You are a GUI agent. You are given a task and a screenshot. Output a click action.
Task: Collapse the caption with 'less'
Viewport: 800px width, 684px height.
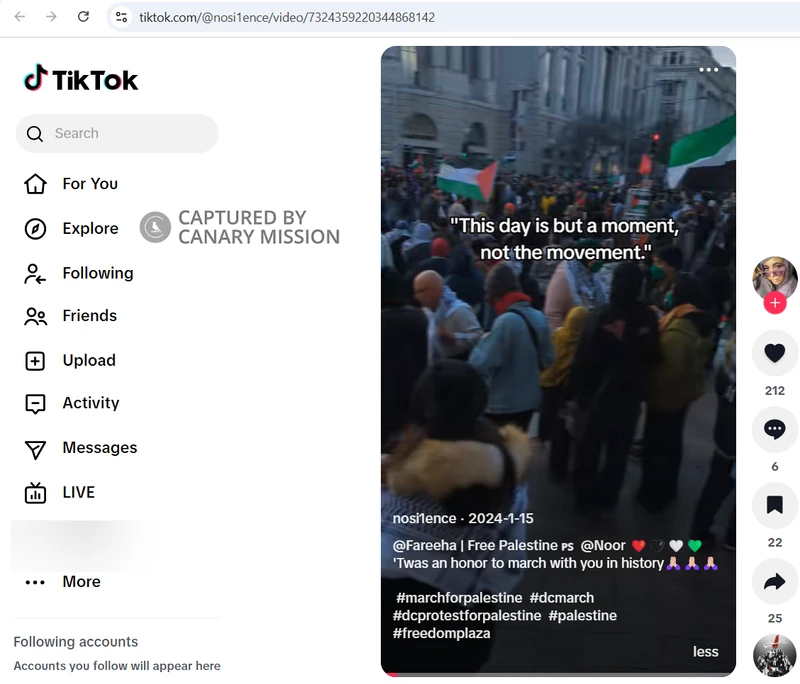(706, 651)
